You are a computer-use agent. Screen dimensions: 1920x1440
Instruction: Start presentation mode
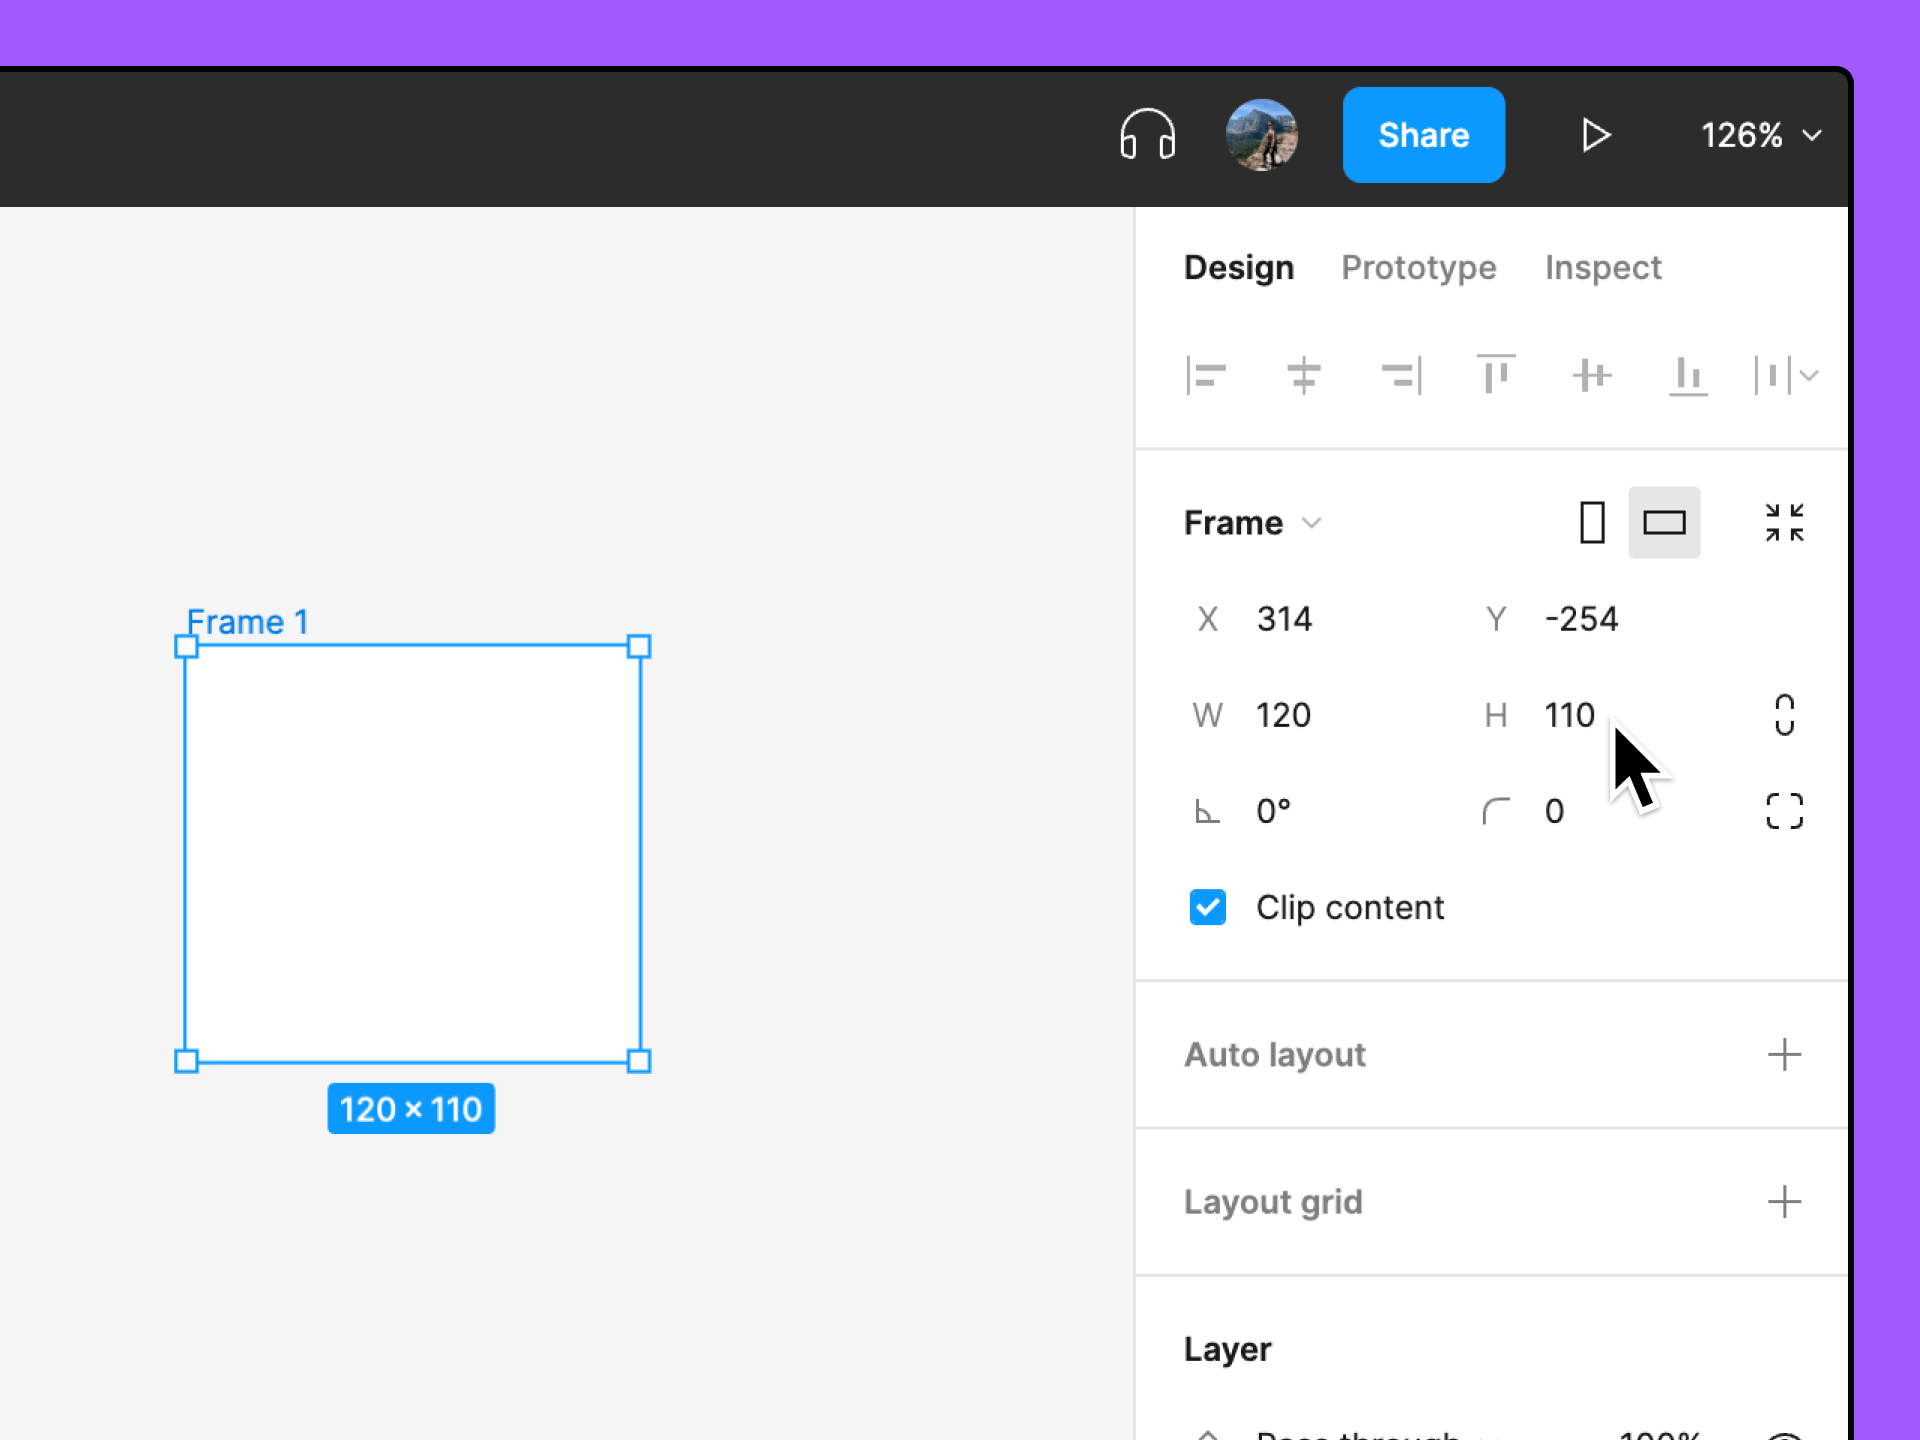[1596, 135]
